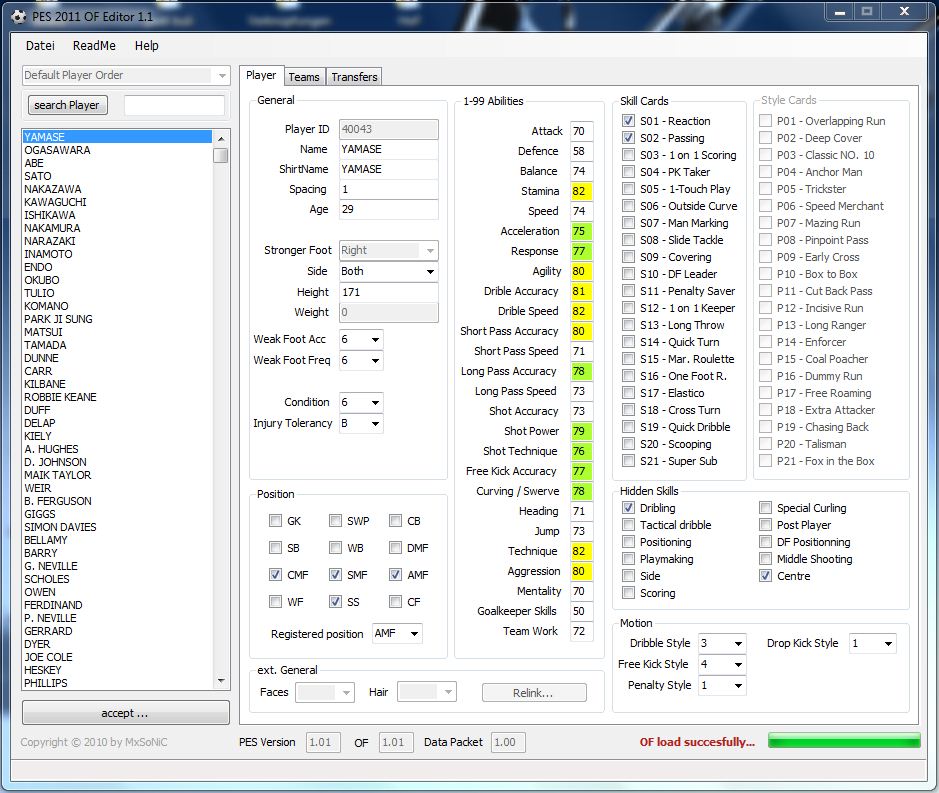The width and height of the screenshot is (939, 793).
Task: Open the Datei menu
Action: (x=40, y=46)
